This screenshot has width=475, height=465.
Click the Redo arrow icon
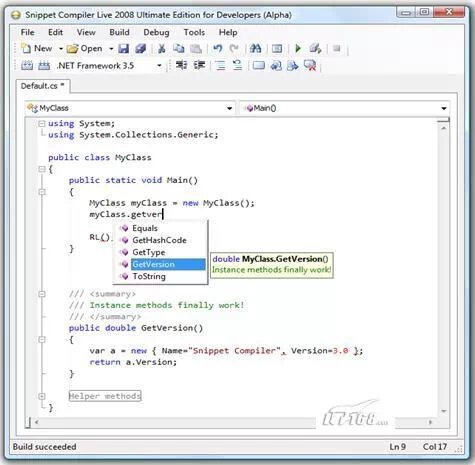point(234,49)
